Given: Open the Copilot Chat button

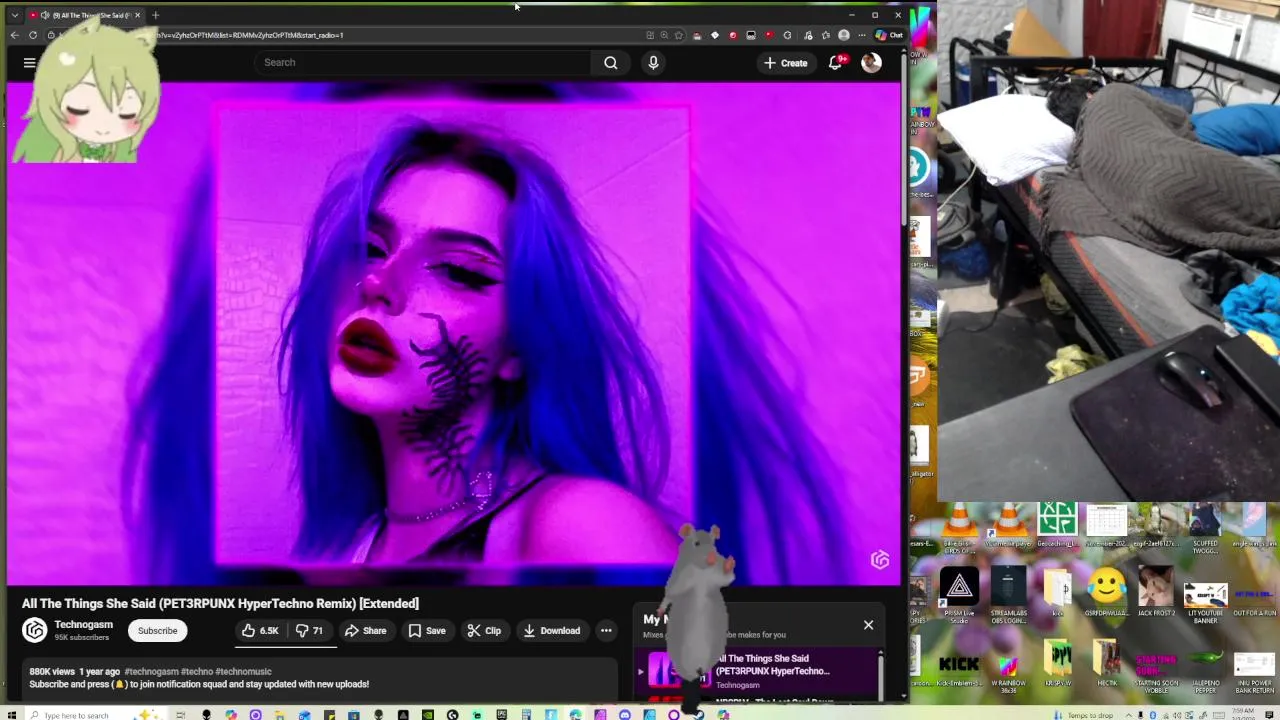Looking at the screenshot, I should pos(889,35).
